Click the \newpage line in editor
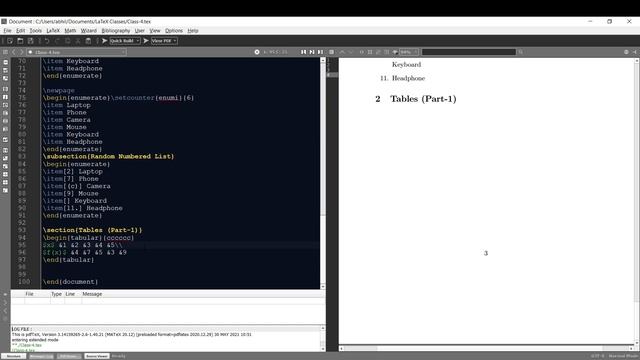Viewport: 640px width, 360px height. tap(58, 90)
